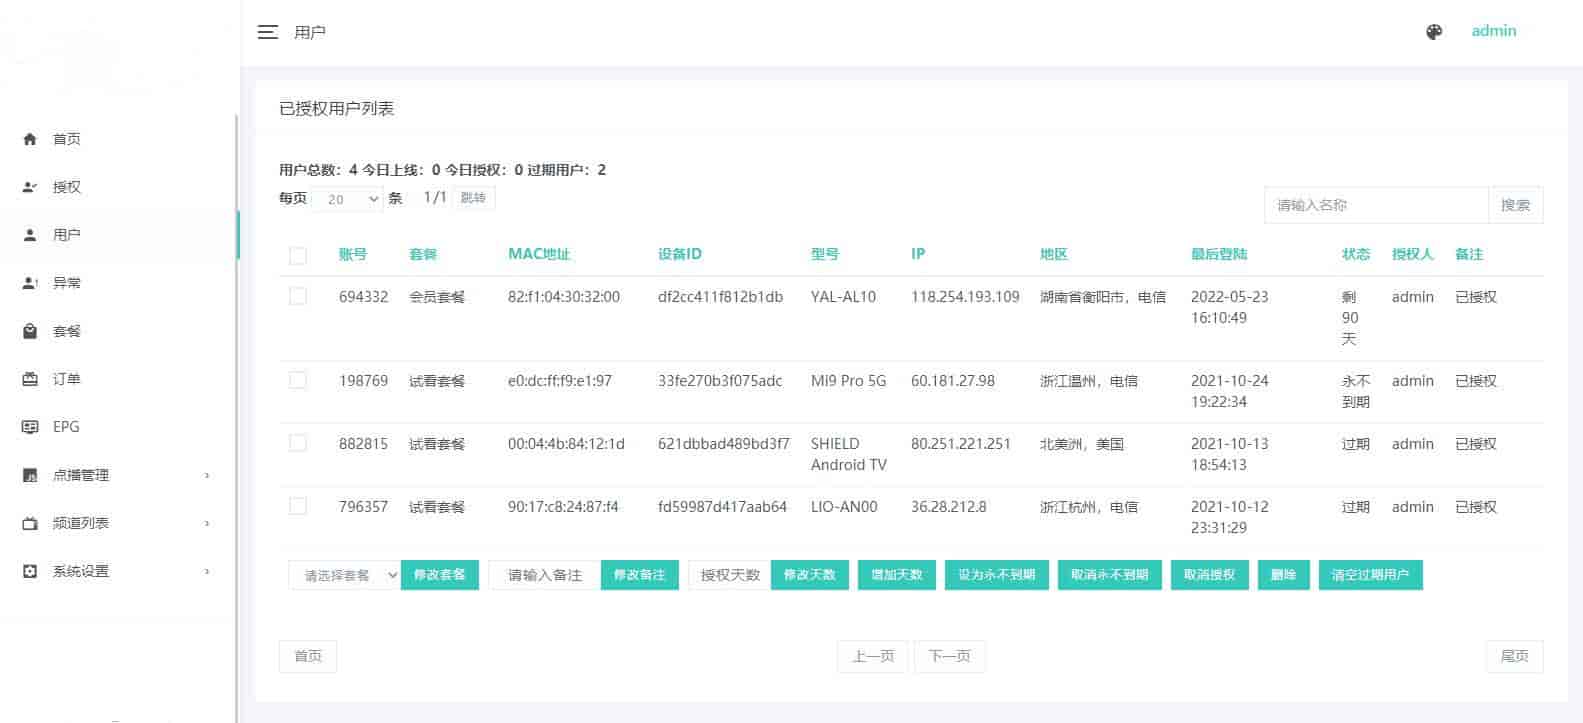Viewport: 1583px width, 723px height.
Task: Click the 搜索 search button
Action: (1515, 205)
